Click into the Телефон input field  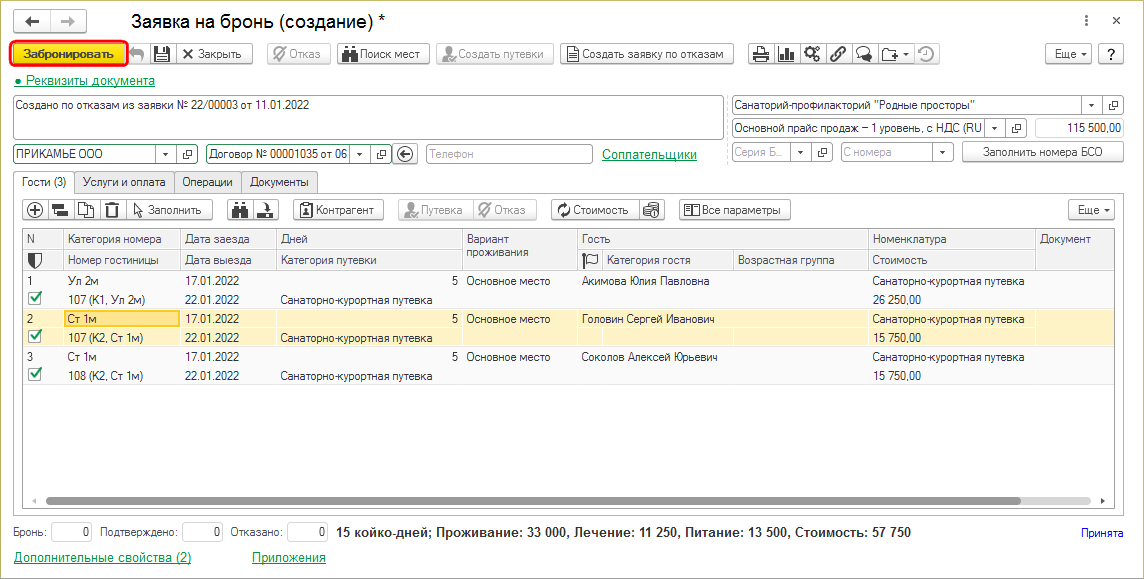(x=509, y=154)
